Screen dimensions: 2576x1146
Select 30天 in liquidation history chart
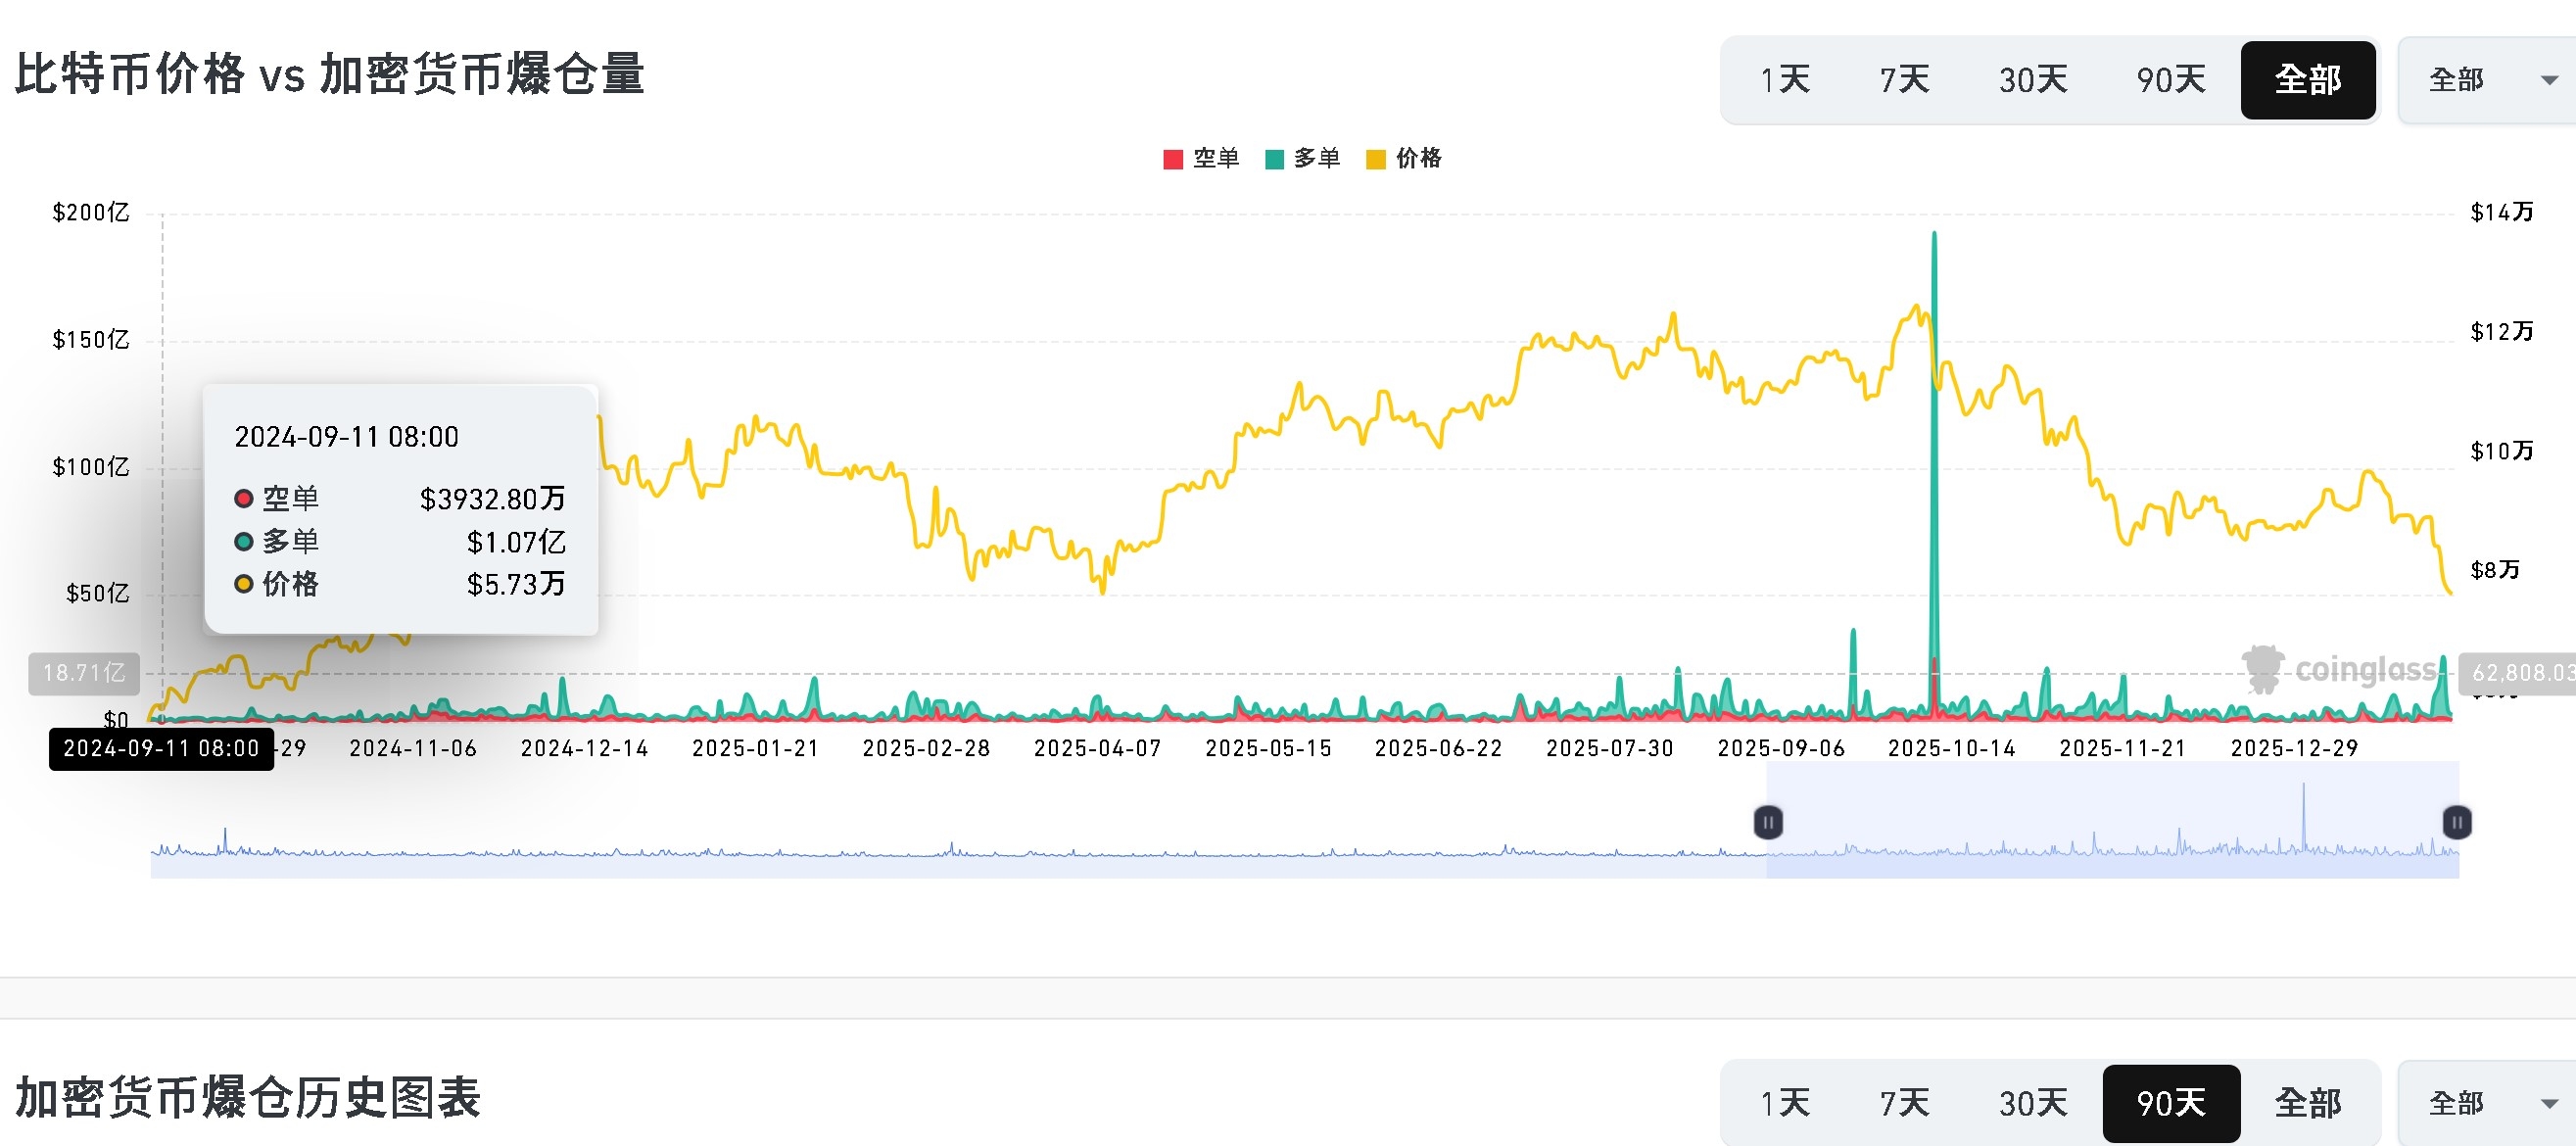coord(2032,1103)
